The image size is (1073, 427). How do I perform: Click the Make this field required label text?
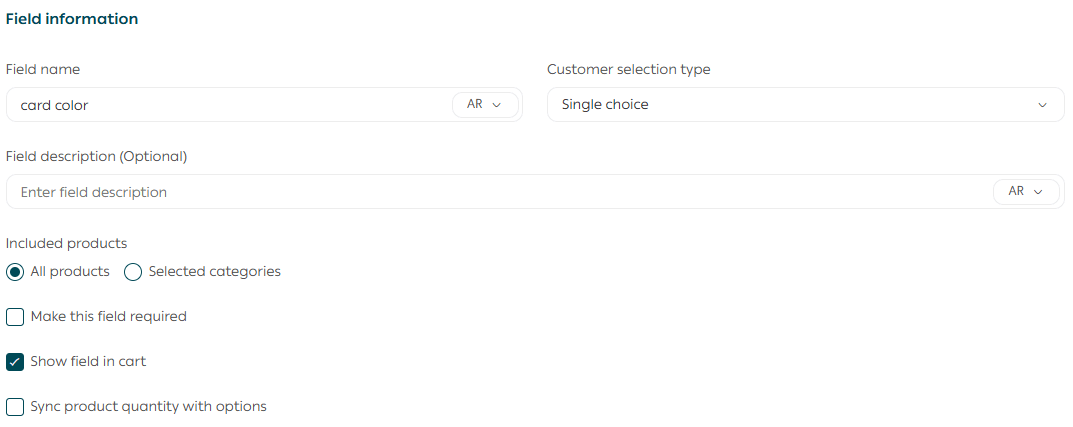108,317
